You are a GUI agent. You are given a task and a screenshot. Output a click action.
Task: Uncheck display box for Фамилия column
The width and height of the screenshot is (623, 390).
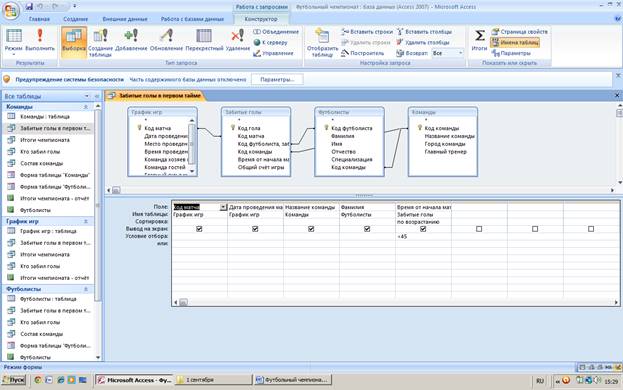(367, 229)
